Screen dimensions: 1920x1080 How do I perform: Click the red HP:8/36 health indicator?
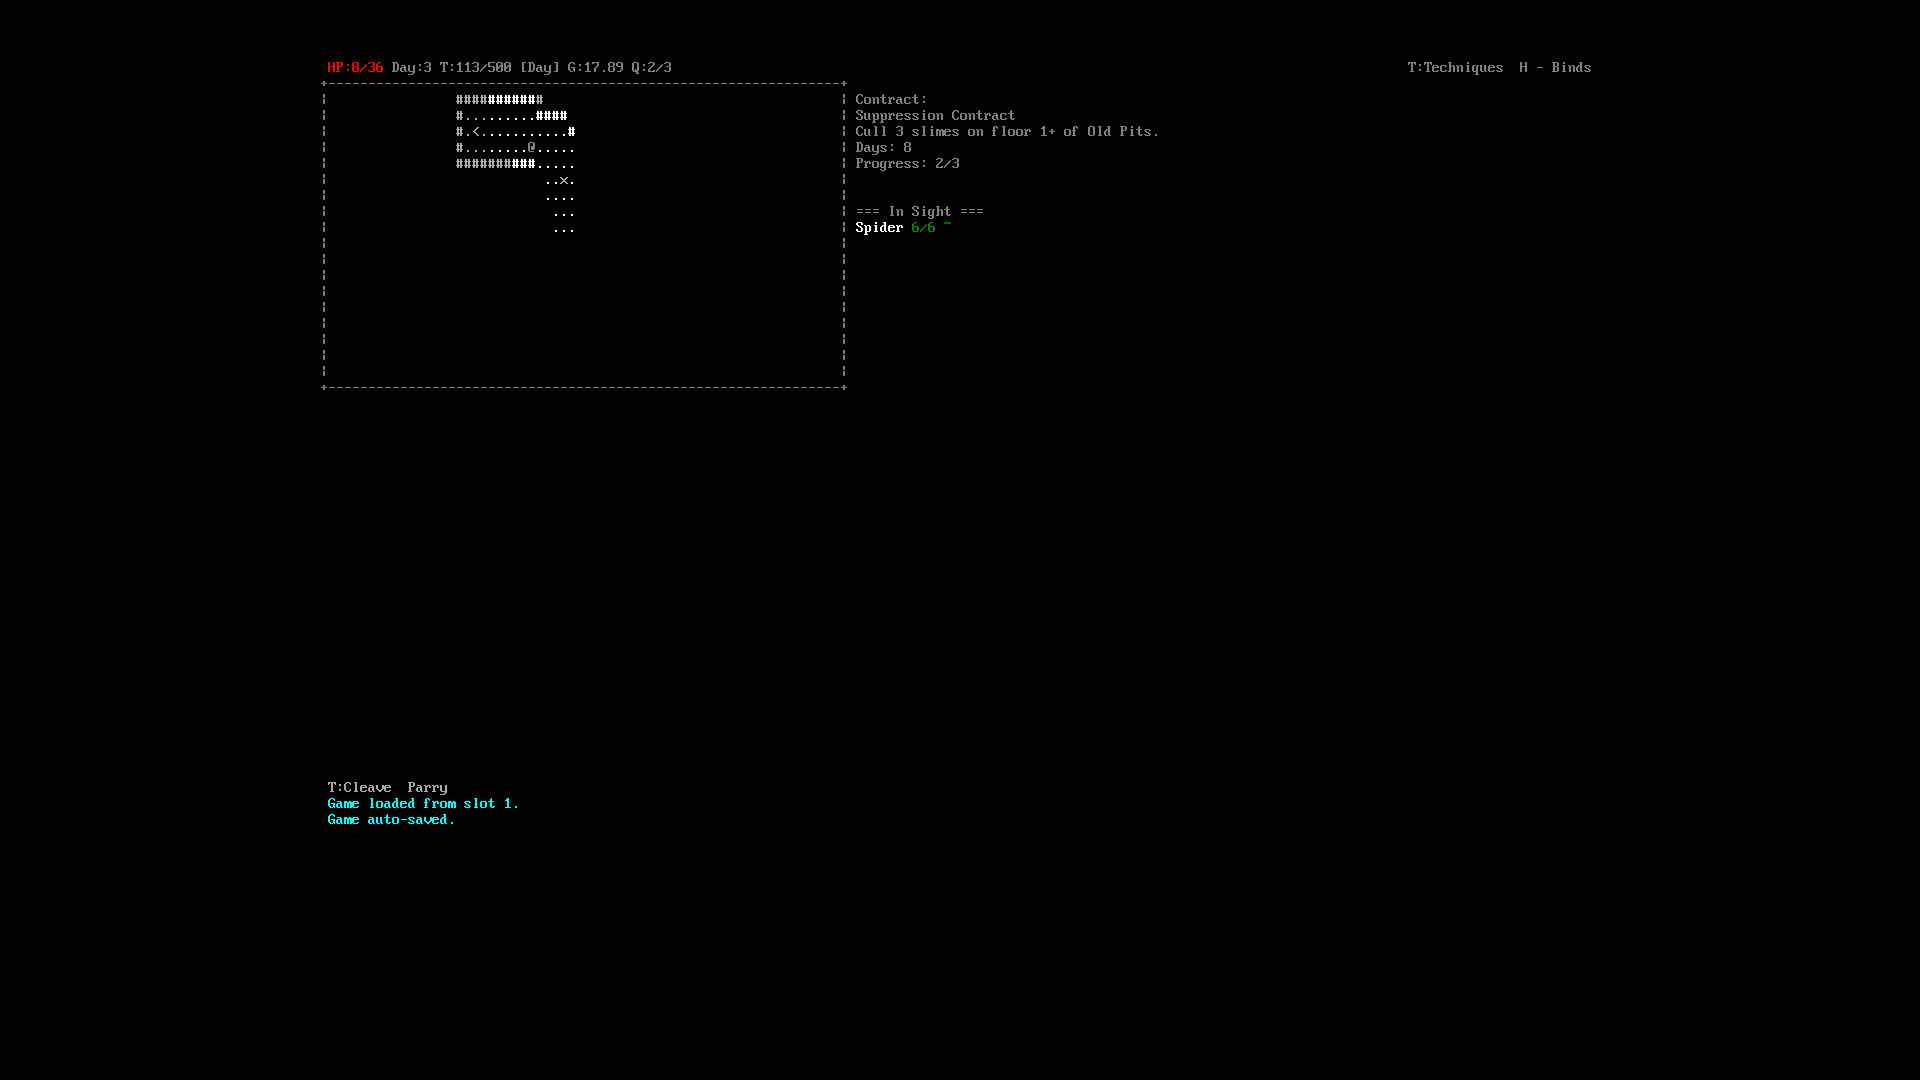pos(355,67)
